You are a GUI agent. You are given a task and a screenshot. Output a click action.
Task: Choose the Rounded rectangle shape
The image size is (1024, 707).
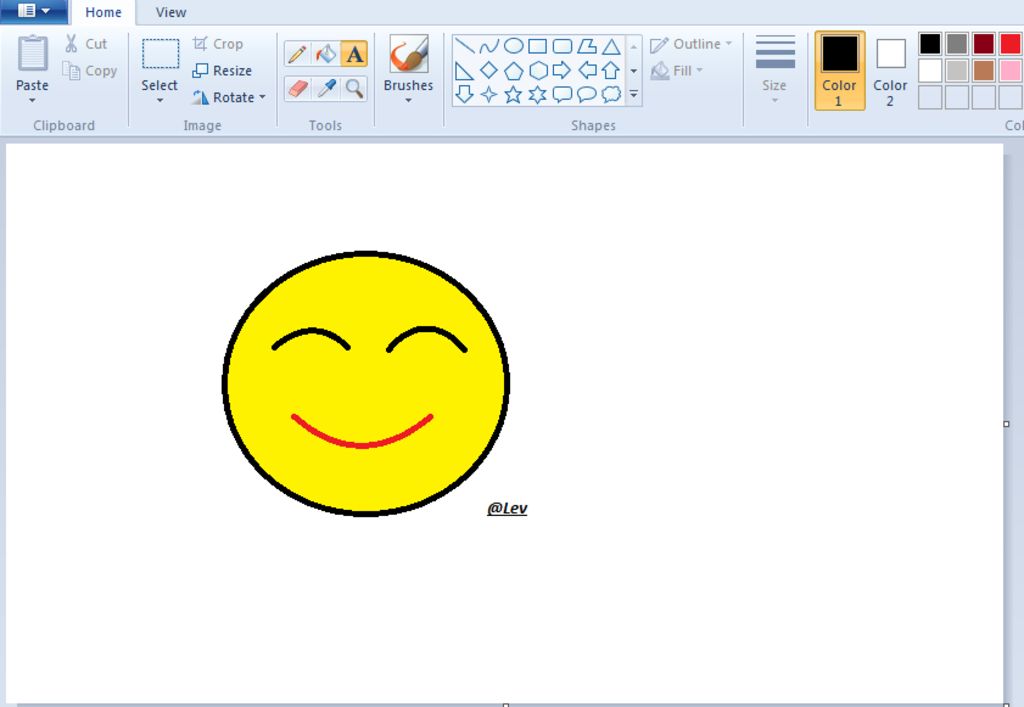tap(562, 46)
